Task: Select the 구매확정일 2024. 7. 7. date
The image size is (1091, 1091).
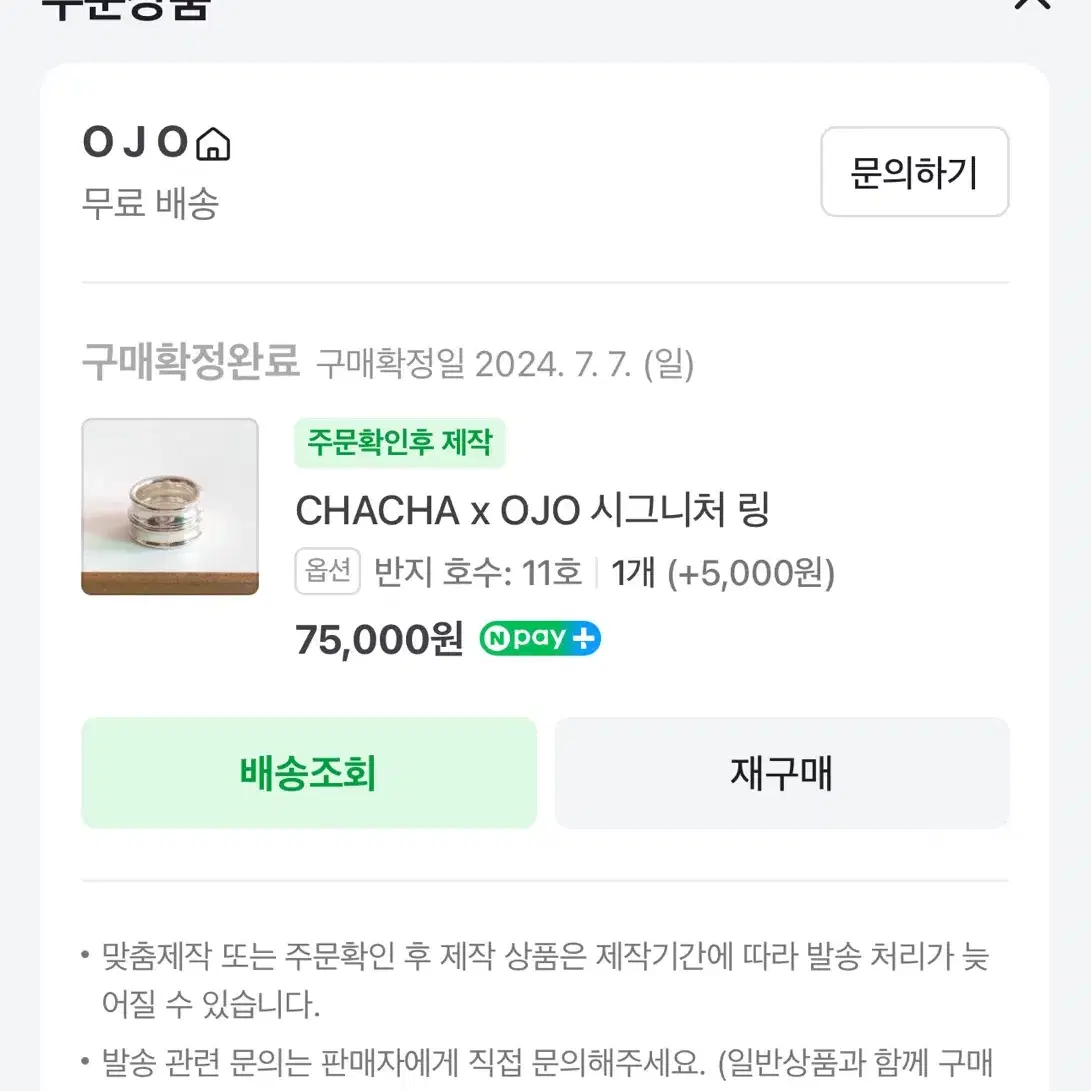Action: (505, 364)
